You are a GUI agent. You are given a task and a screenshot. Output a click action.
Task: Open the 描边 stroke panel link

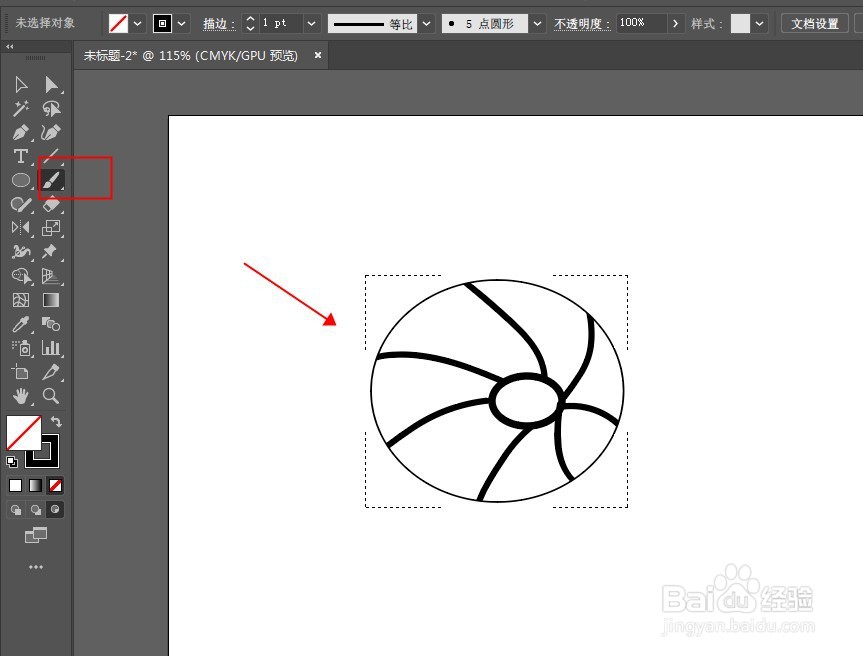[x=219, y=24]
